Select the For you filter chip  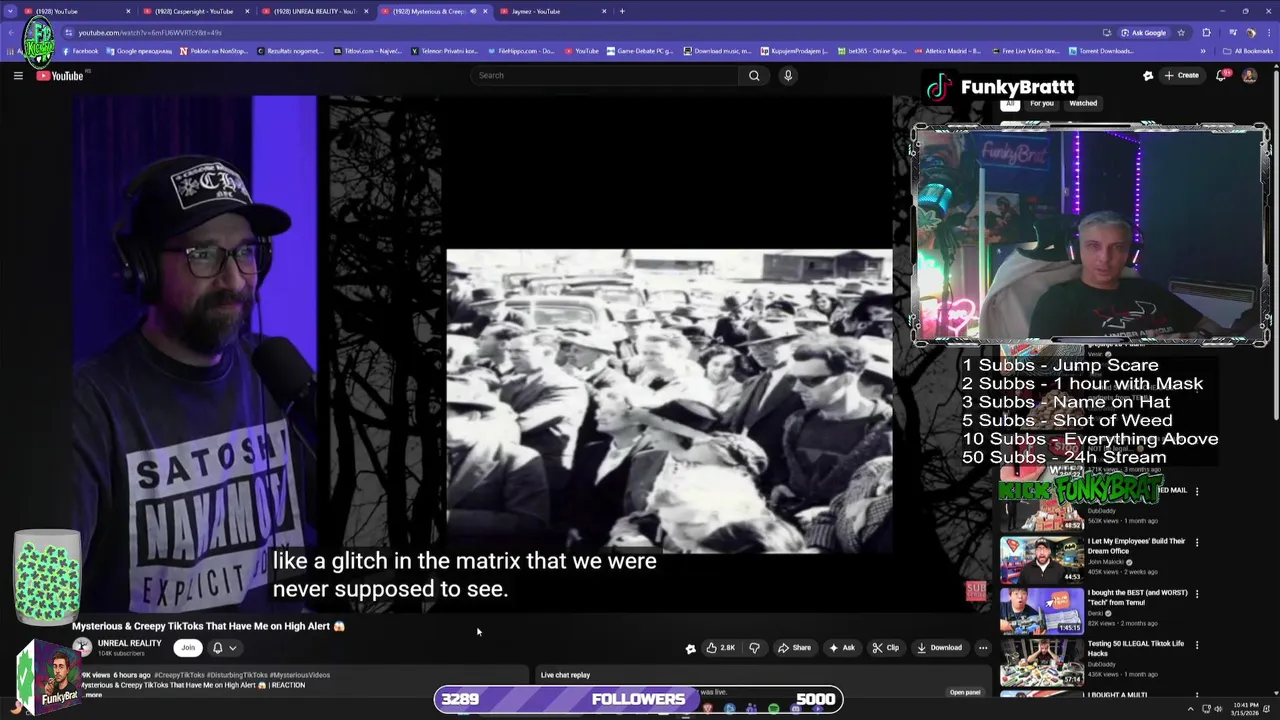(1042, 103)
